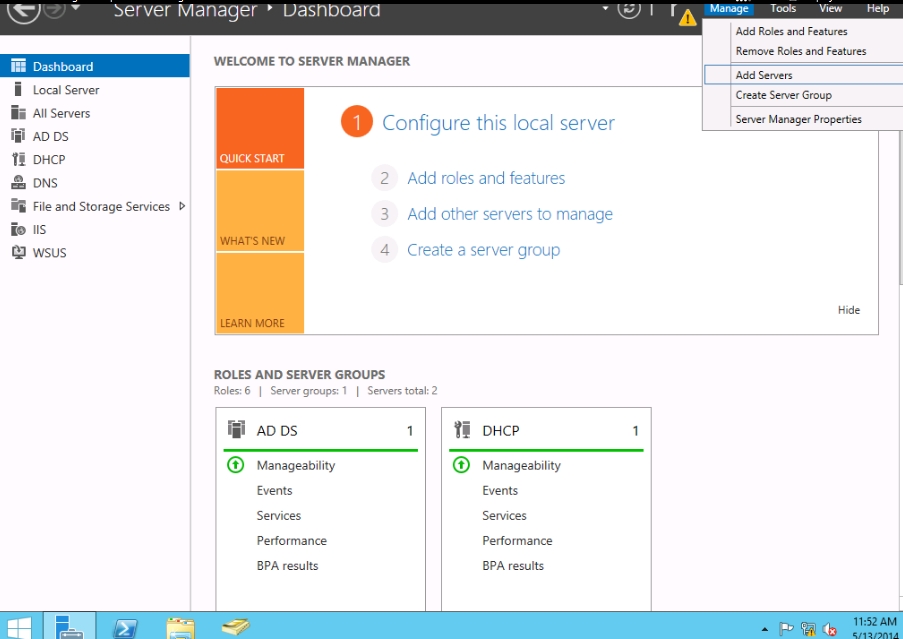Click BPA results in AD DS tile
This screenshot has height=639, width=903.
coord(287,565)
